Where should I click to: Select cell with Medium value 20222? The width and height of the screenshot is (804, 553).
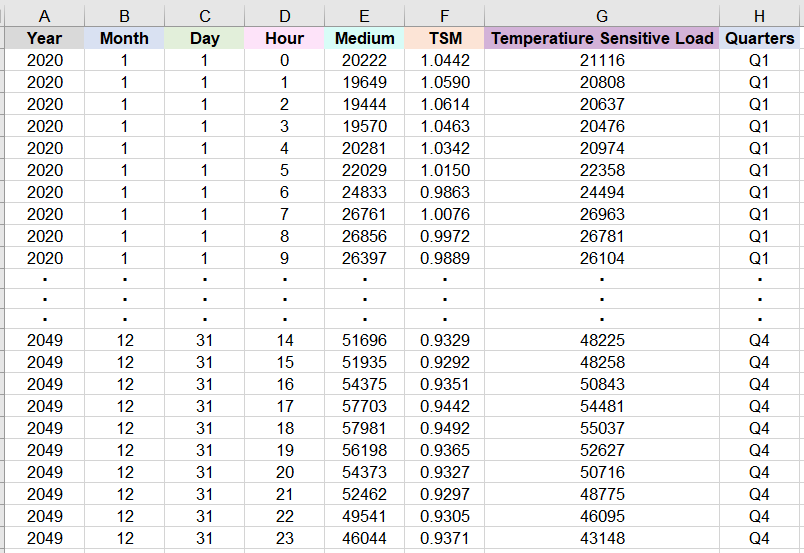coord(365,60)
